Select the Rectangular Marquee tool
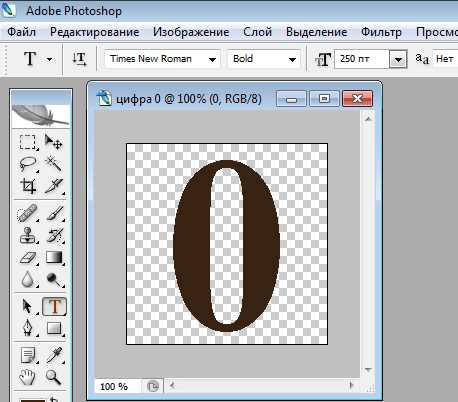This screenshot has height=402, width=458. pos(27,142)
